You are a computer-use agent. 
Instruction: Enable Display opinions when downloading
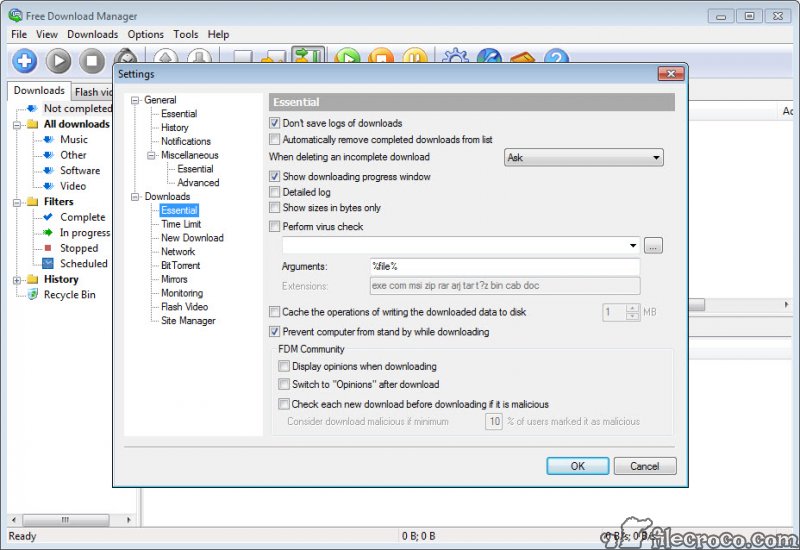284,366
